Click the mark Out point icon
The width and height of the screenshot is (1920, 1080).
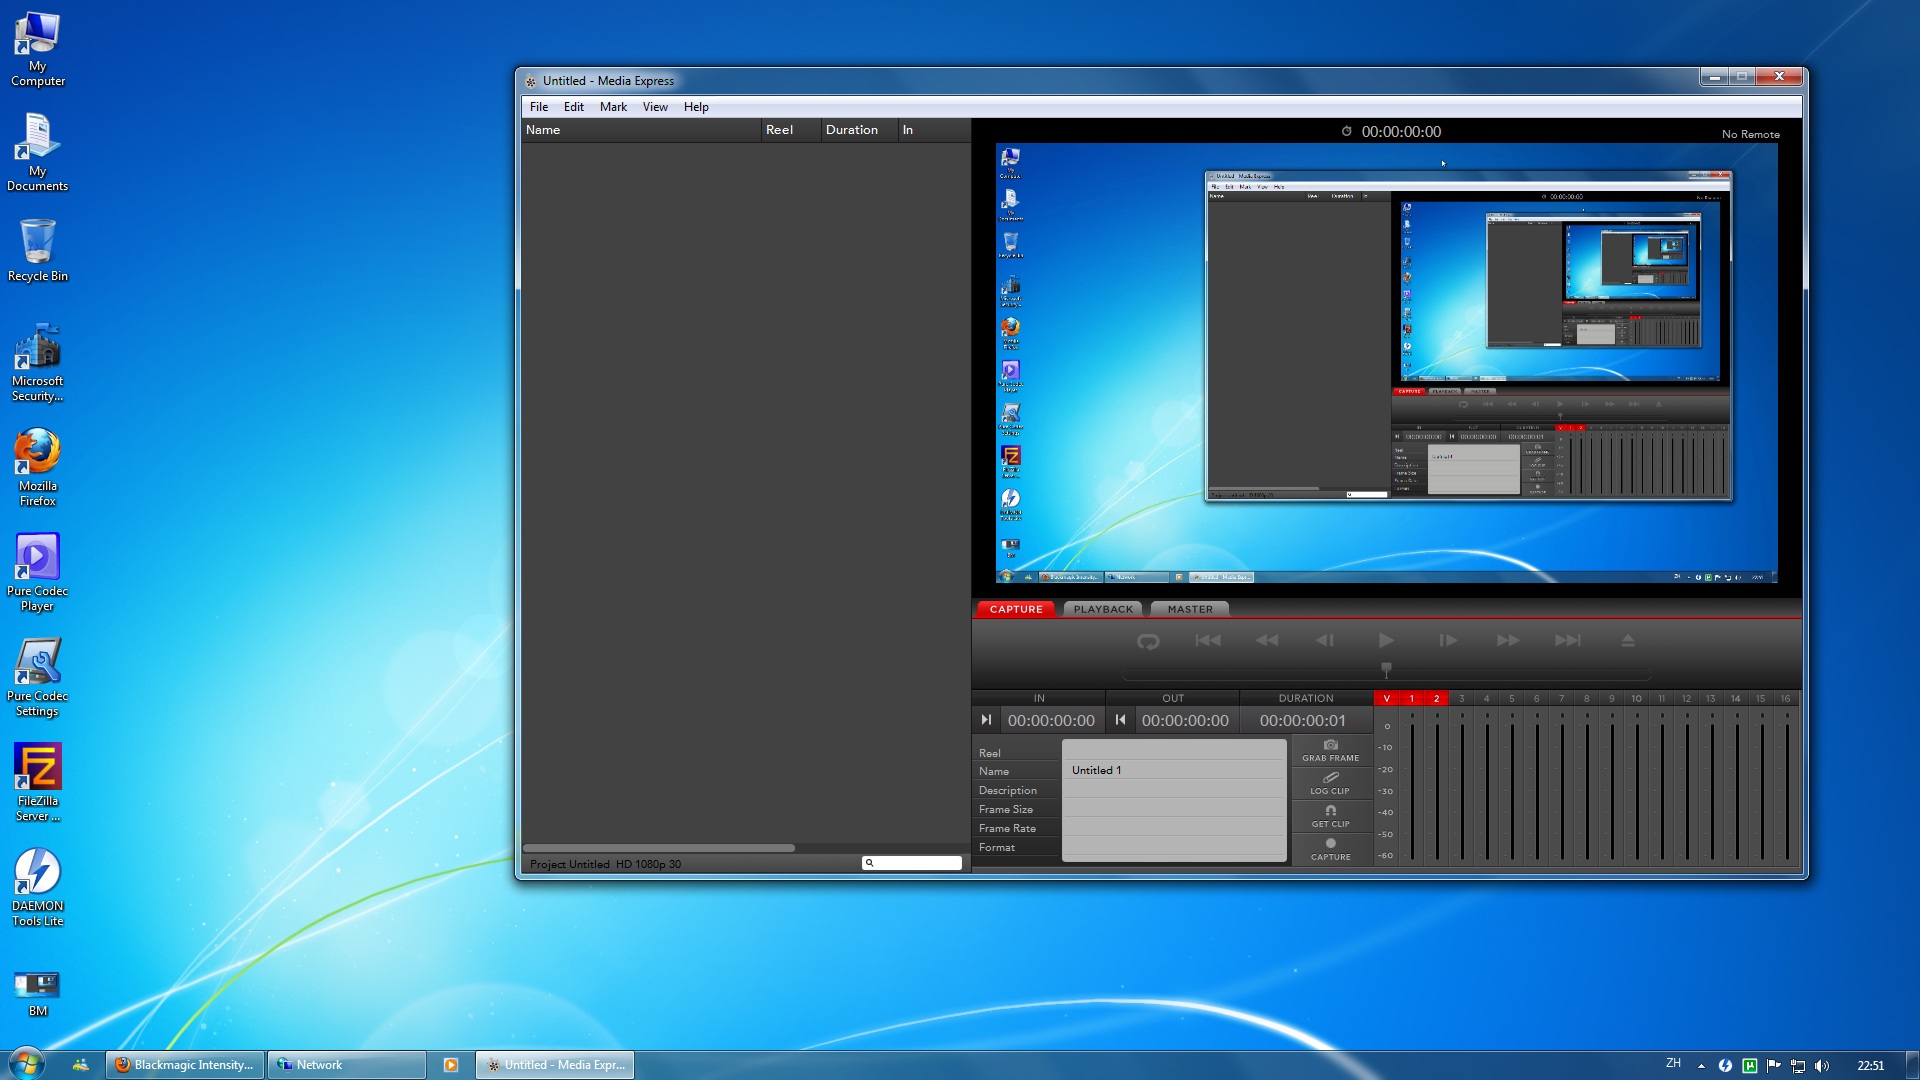pyautogui.click(x=1120, y=720)
